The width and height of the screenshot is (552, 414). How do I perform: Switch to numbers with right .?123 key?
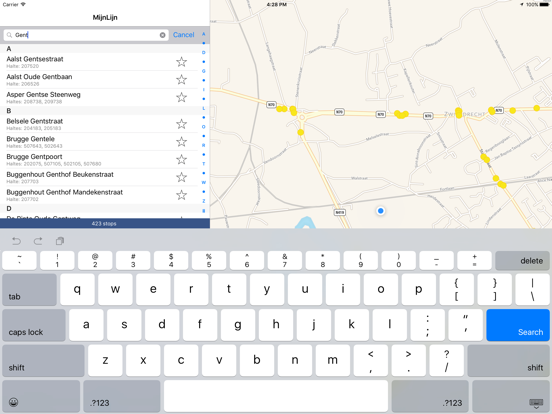coord(430,396)
